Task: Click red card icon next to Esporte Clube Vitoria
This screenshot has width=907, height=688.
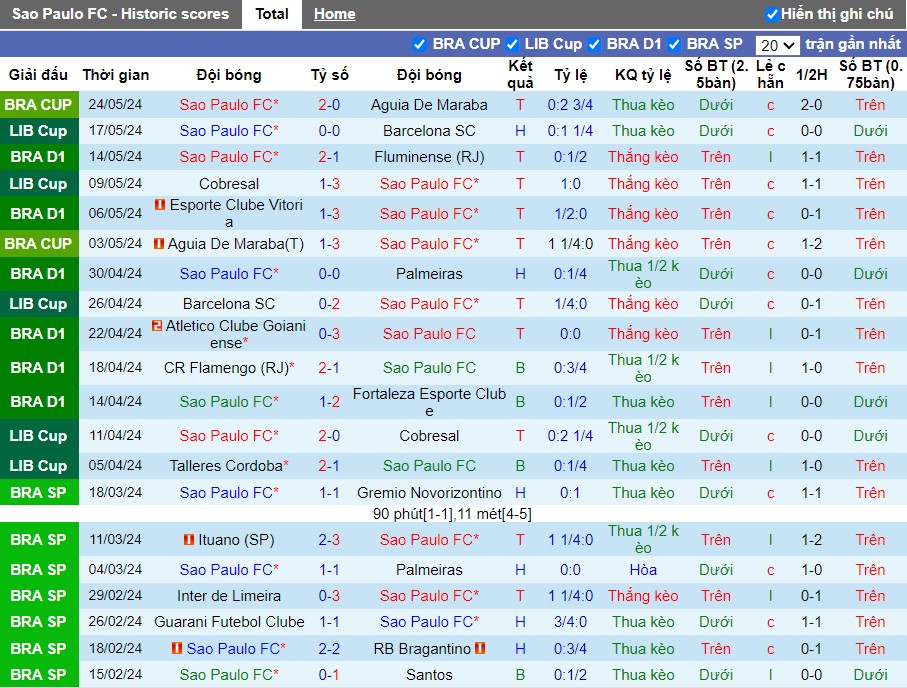Action: click(x=160, y=204)
